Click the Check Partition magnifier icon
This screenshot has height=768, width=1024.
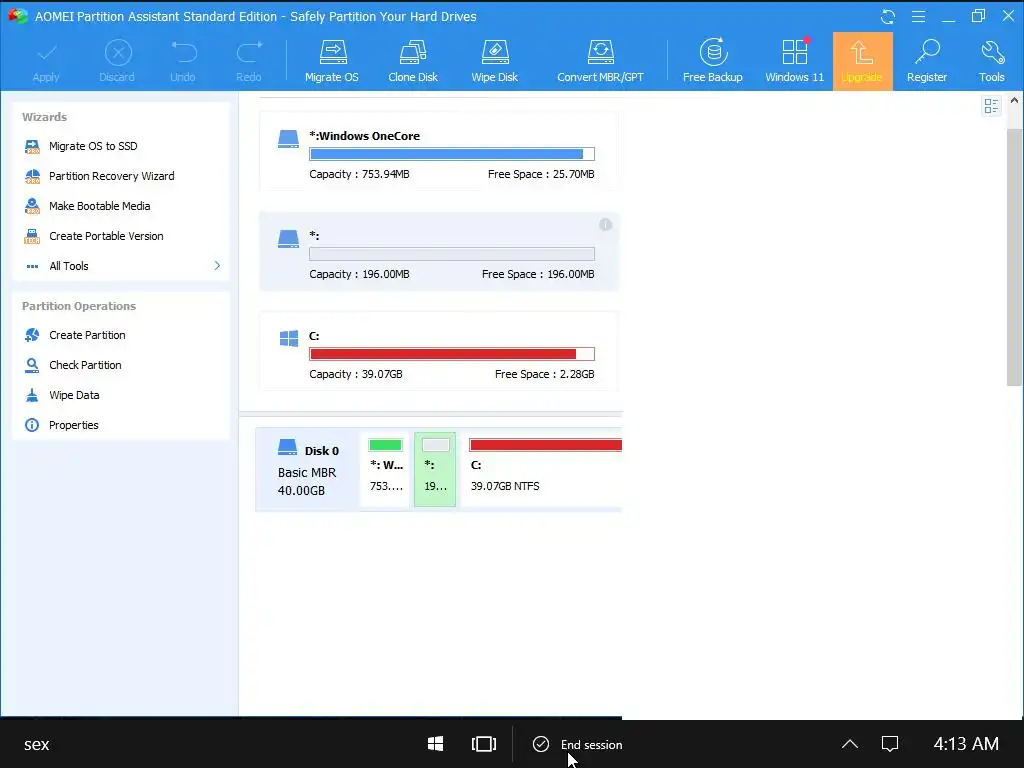(x=32, y=365)
